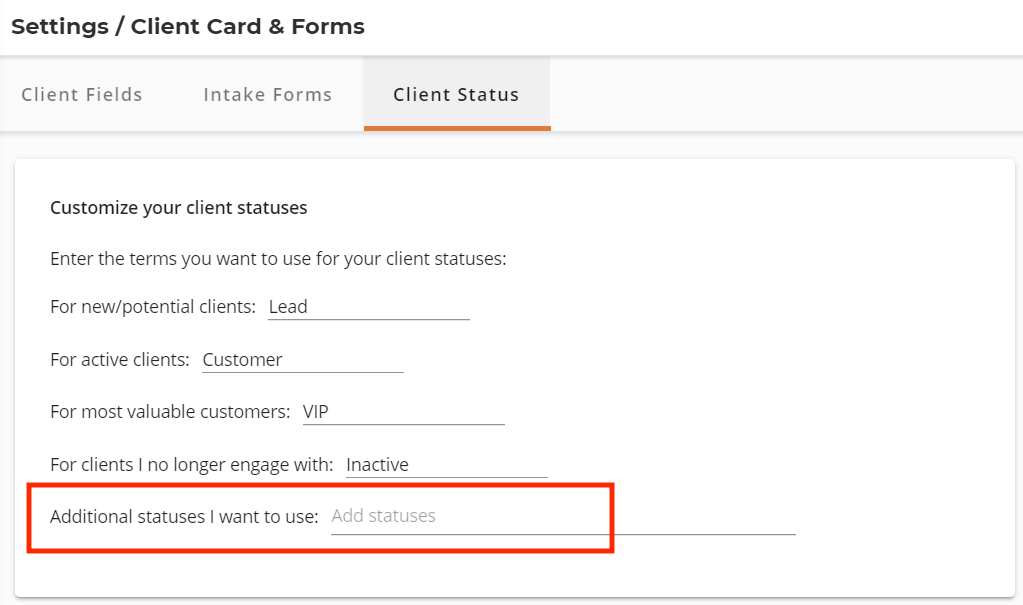Click the slash separator in the page title
This screenshot has width=1023, height=605.
point(119,27)
